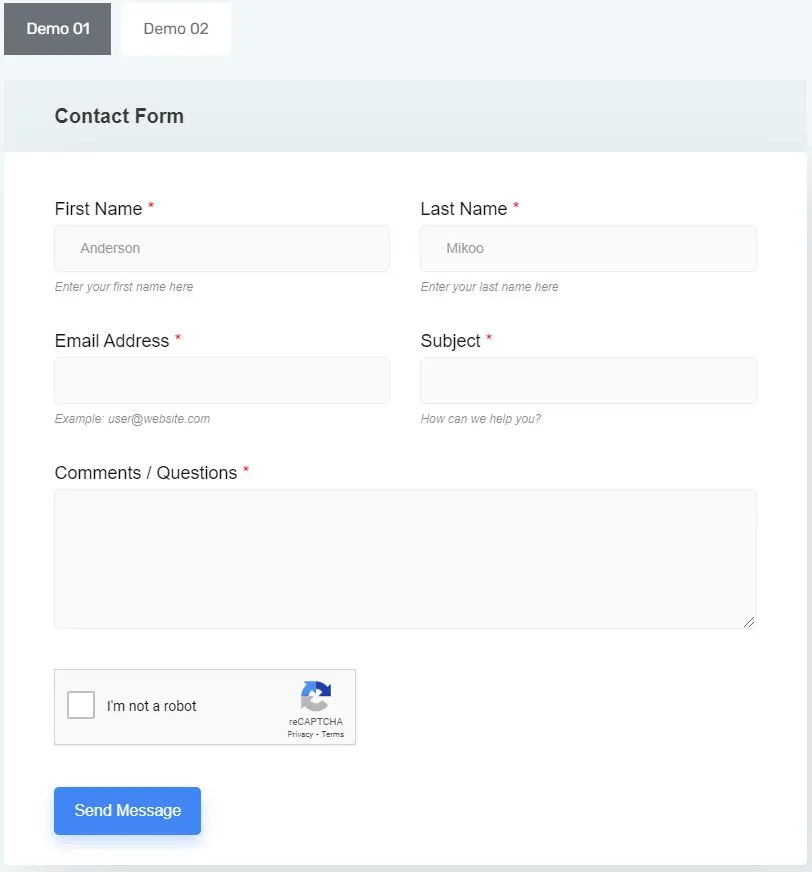Click the Contact Form heading
812x872 pixels.
coord(119,116)
